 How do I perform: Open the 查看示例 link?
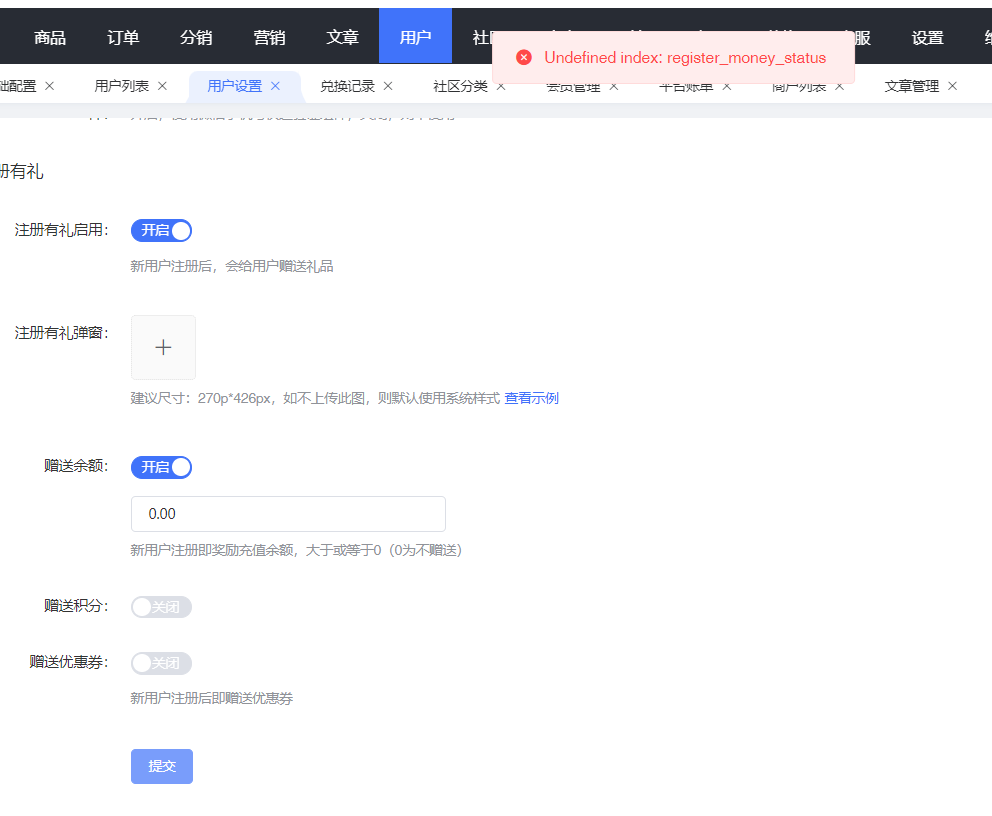(531, 398)
